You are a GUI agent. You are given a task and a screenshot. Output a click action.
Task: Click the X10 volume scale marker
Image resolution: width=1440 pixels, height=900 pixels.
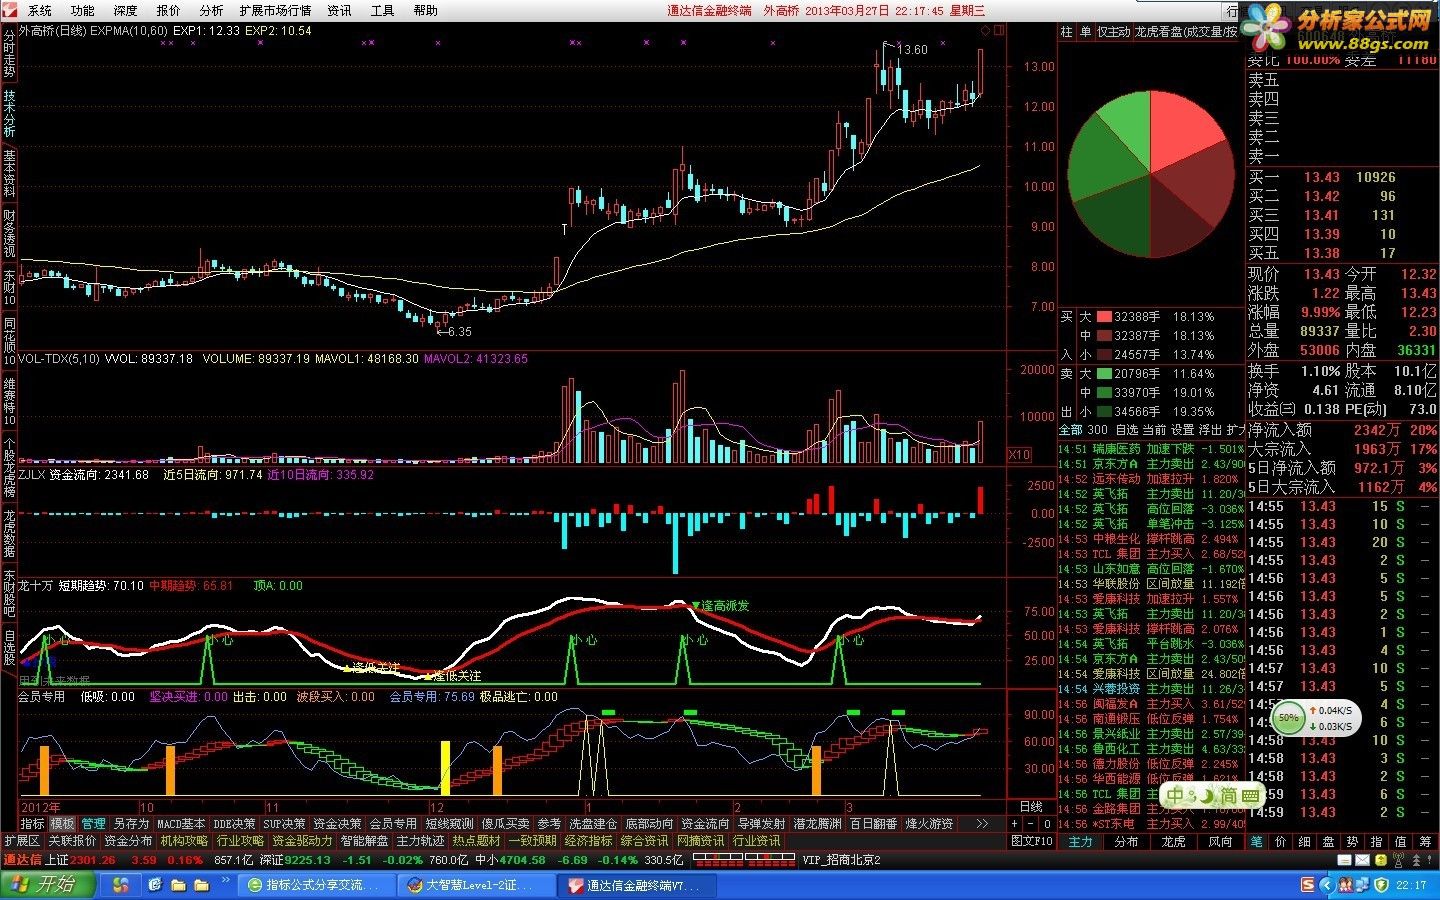pyautogui.click(x=1019, y=455)
